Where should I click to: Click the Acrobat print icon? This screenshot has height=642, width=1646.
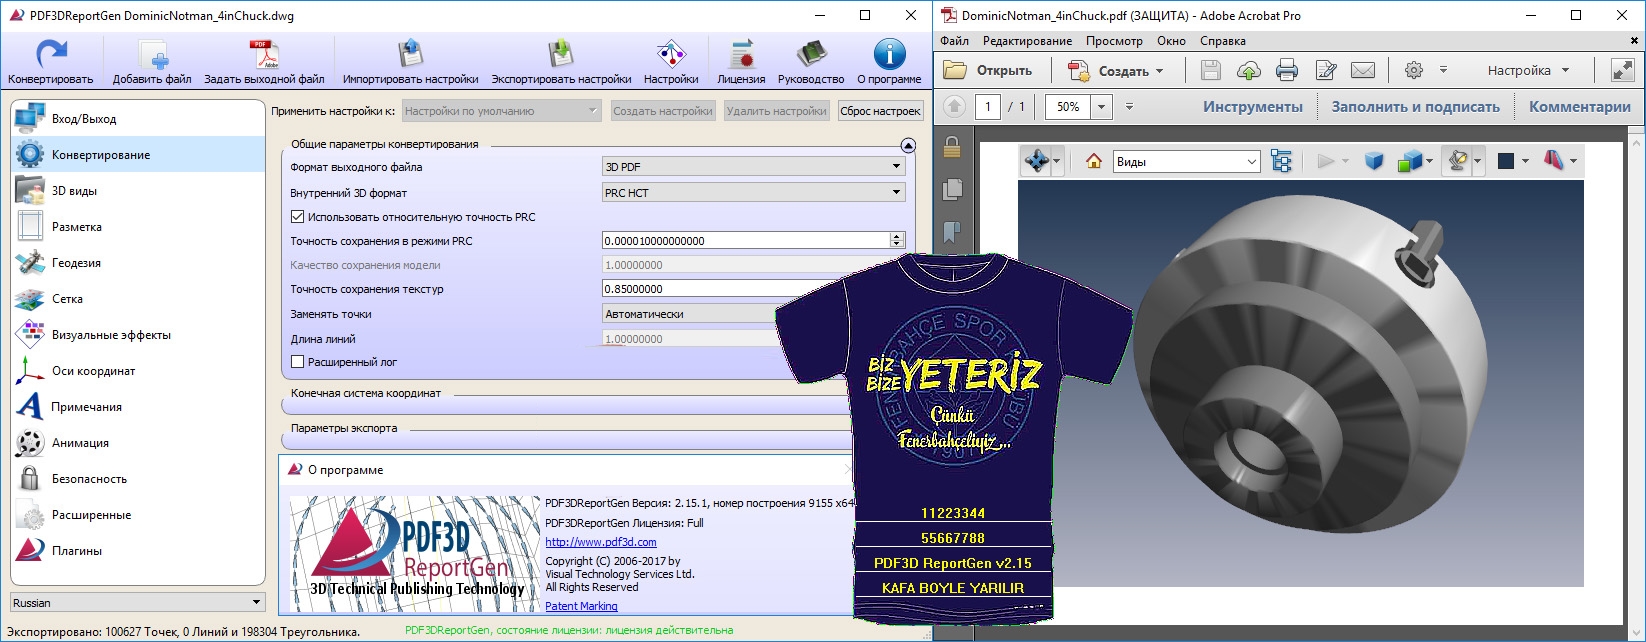(1287, 70)
